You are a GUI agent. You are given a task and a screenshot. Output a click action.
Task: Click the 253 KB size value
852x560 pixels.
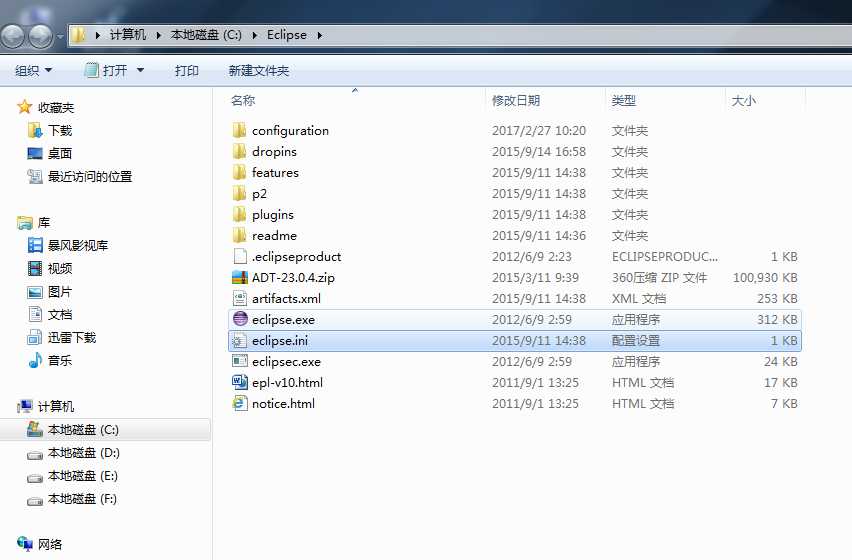pos(777,298)
